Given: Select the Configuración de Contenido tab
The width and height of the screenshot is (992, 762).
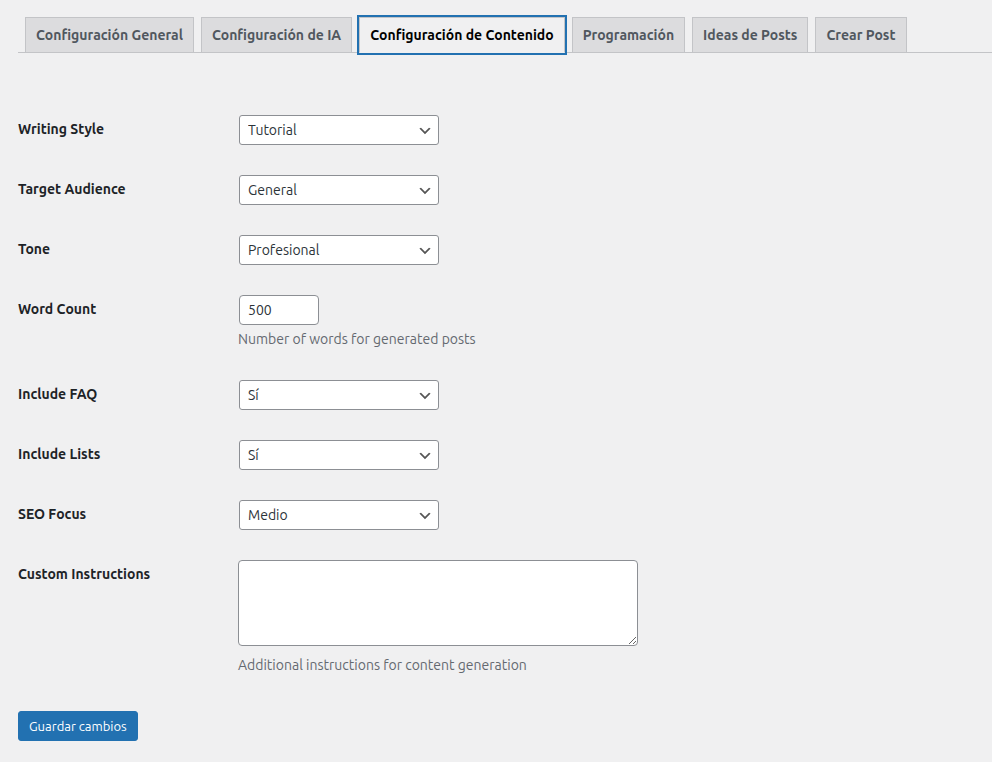Looking at the screenshot, I should (461, 35).
